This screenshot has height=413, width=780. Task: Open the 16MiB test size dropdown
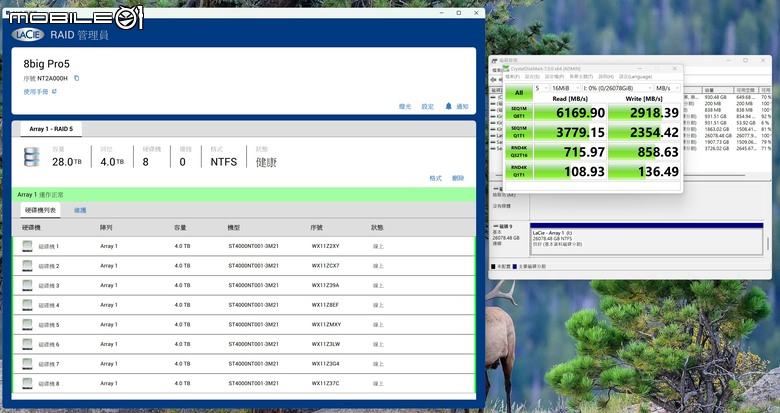[x=565, y=88]
